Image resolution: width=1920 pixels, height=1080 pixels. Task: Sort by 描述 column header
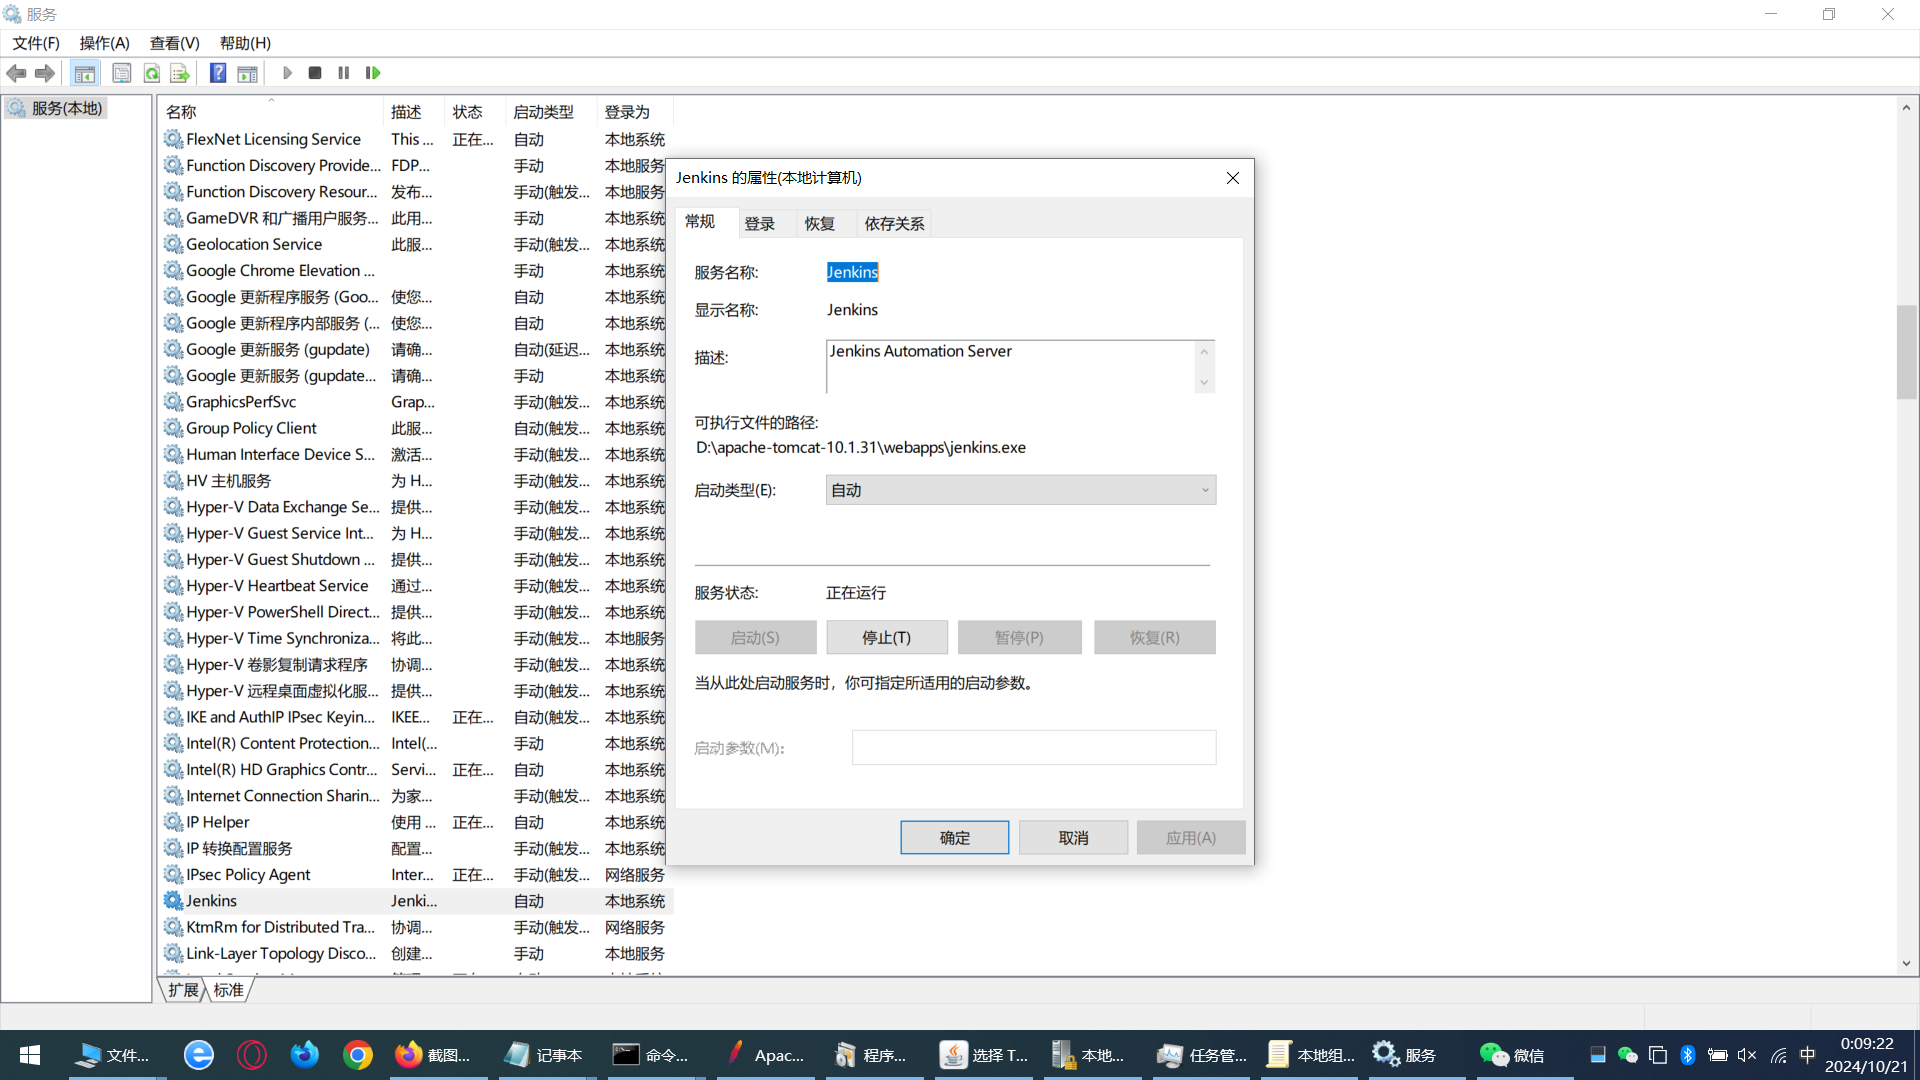(x=414, y=112)
